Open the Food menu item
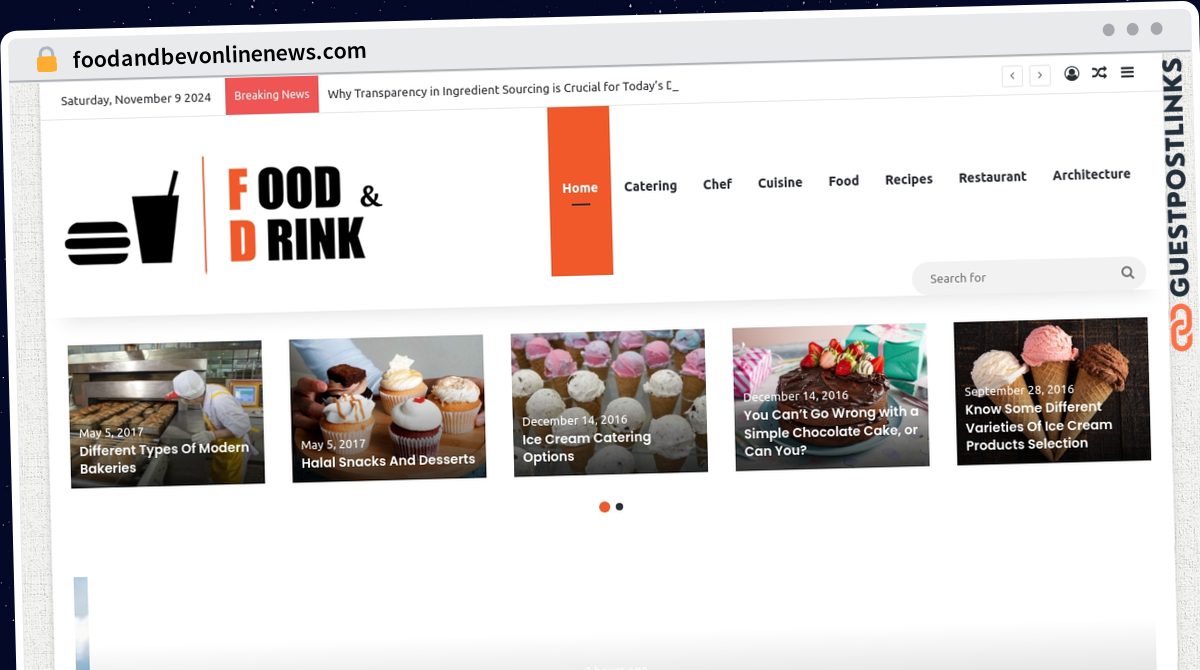Screen dimensions: 1200x670 pyautogui.click(x=844, y=181)
